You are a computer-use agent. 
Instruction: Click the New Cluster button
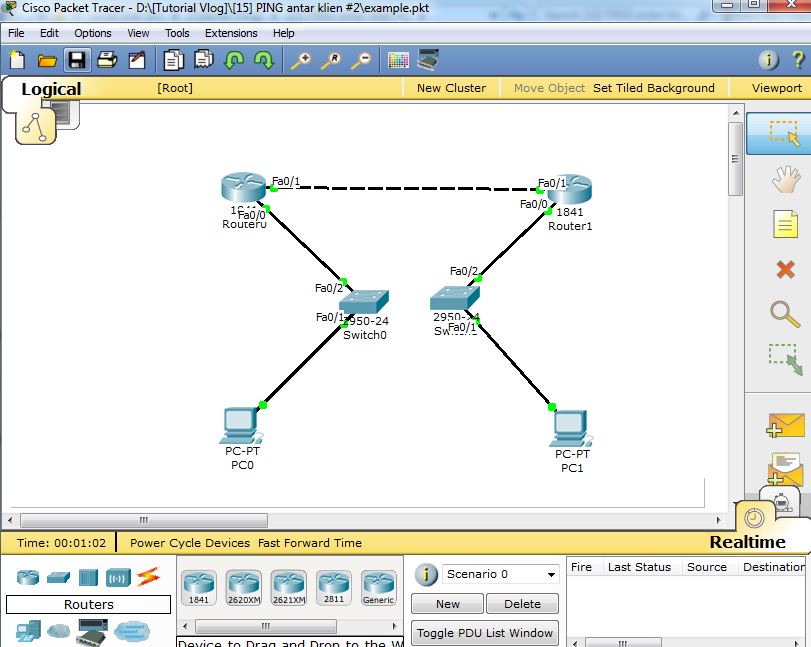click(x=452, y=88)
